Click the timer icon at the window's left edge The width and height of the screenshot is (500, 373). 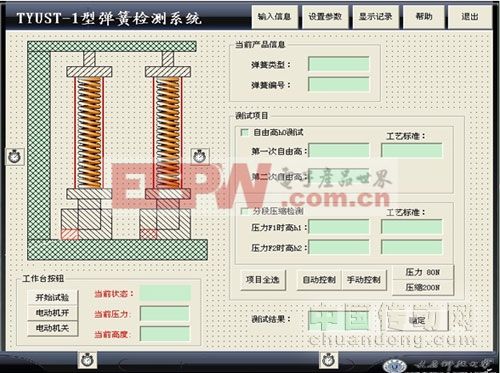(15, 156)
